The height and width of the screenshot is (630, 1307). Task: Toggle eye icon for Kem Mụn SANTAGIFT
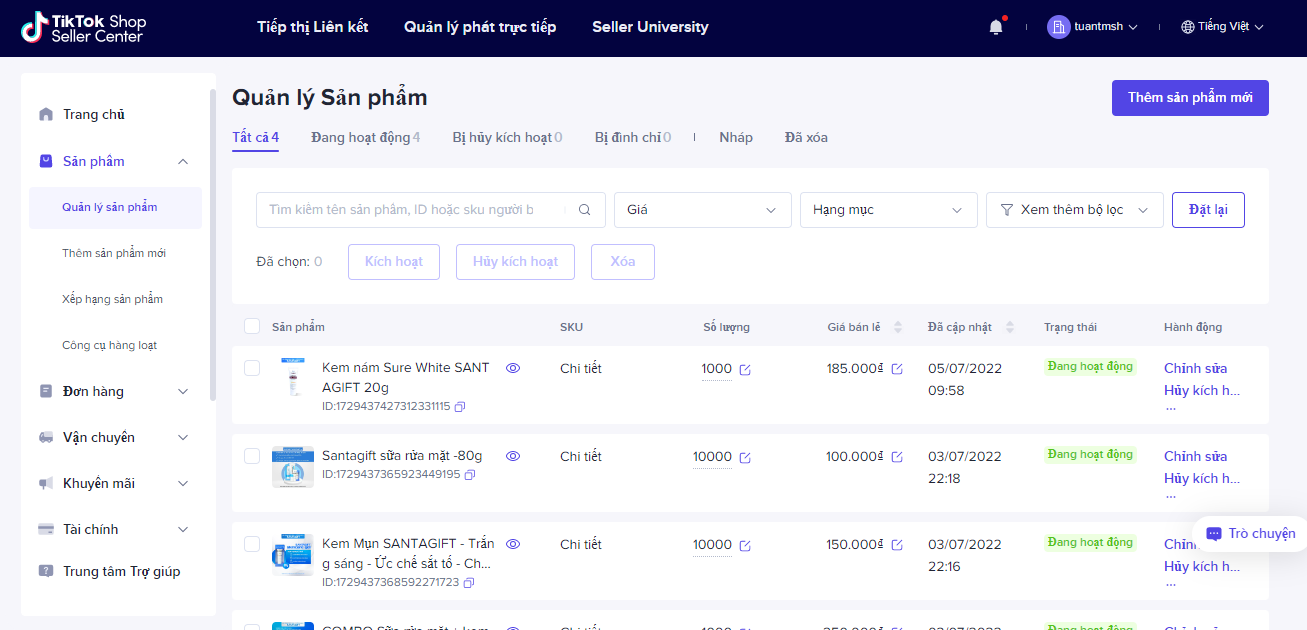[513, 544]
